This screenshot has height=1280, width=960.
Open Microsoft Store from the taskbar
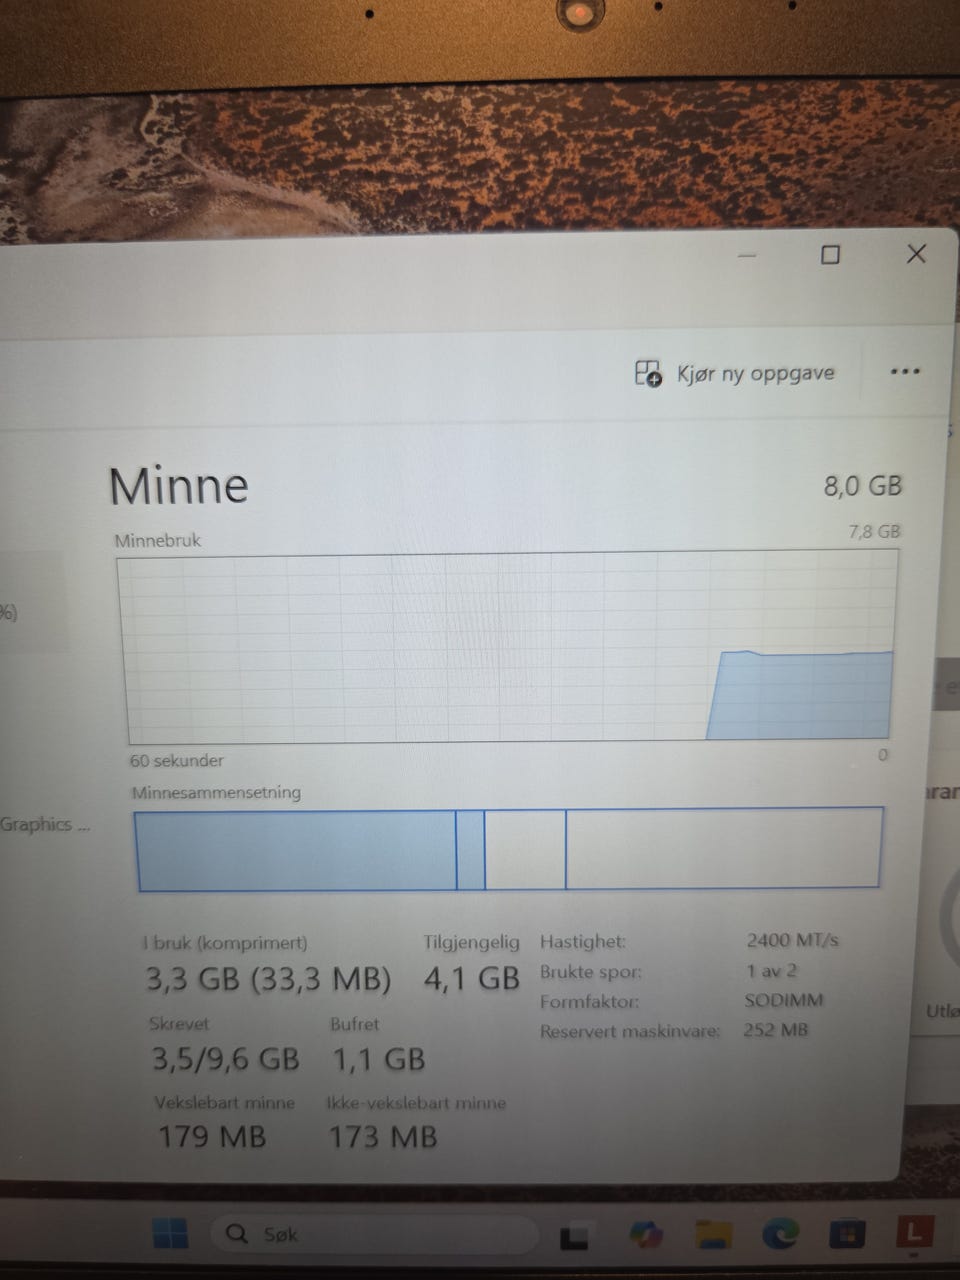pyautogui.click(x=848, y=1236)
